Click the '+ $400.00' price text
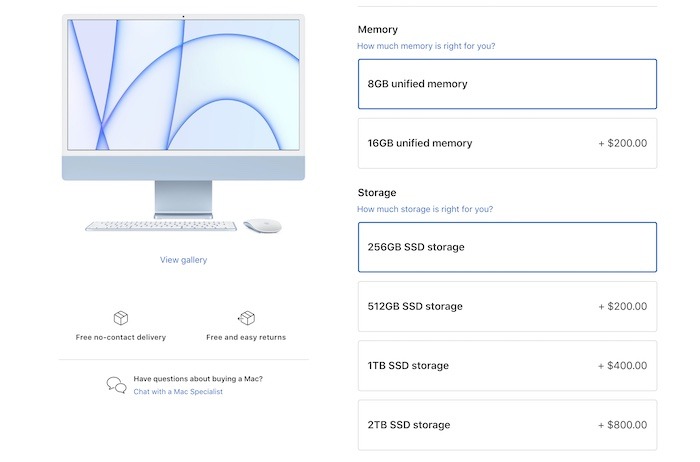The height and width of the screenshot is (462, 700). click(x=623, y=366)
